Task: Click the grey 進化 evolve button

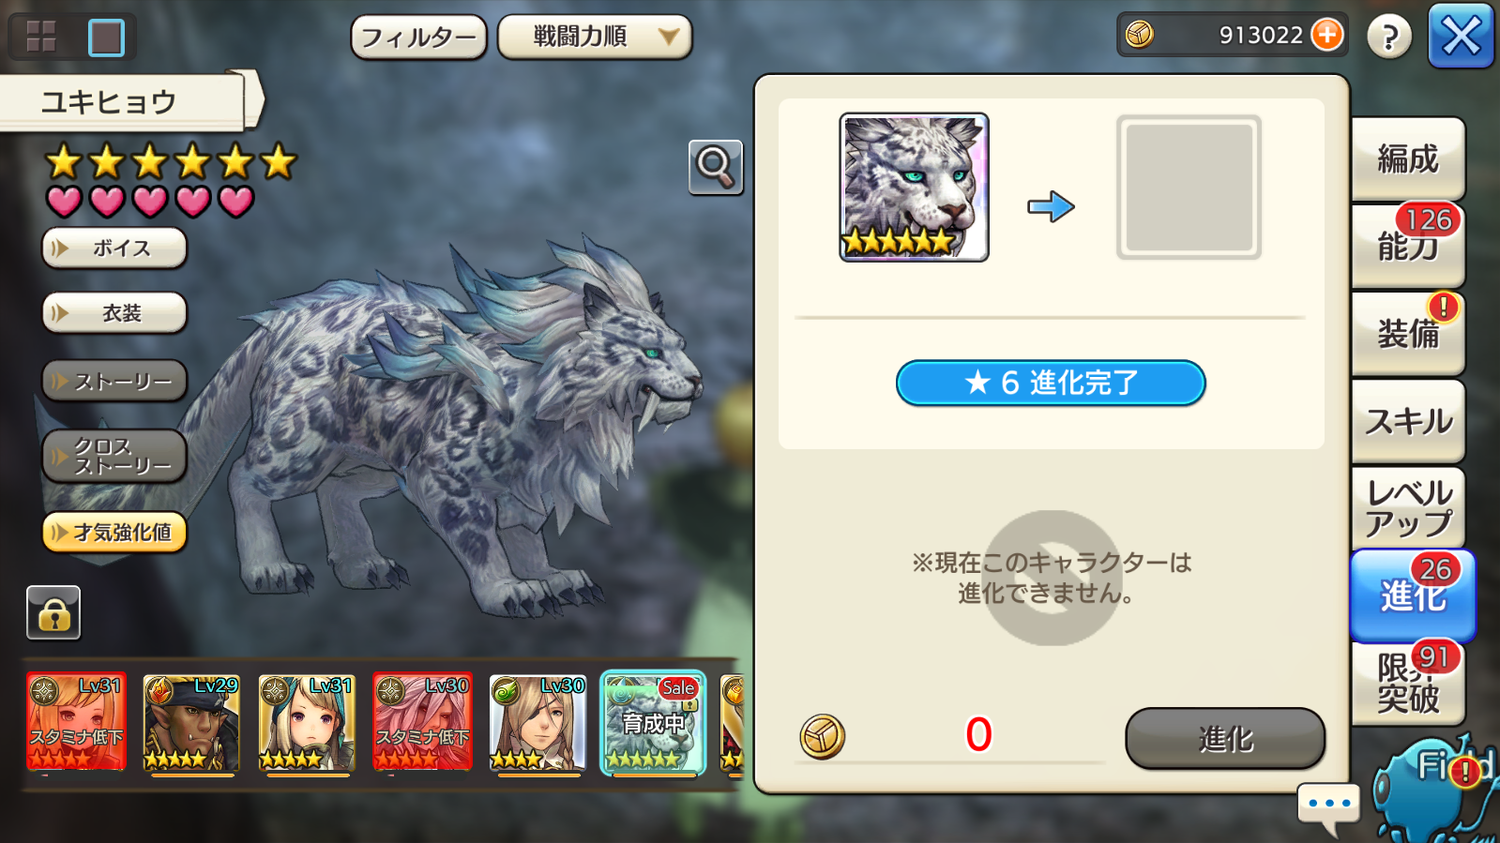Action: point(1225,739)
